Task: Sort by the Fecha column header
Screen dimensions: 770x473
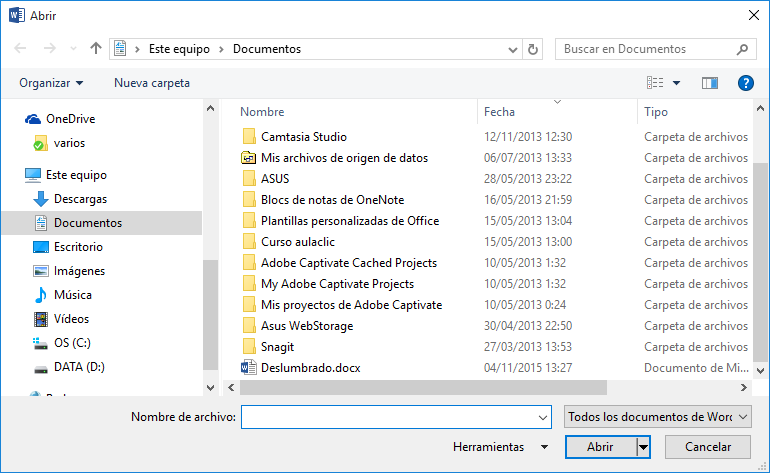Action: [x=499, y=112]
